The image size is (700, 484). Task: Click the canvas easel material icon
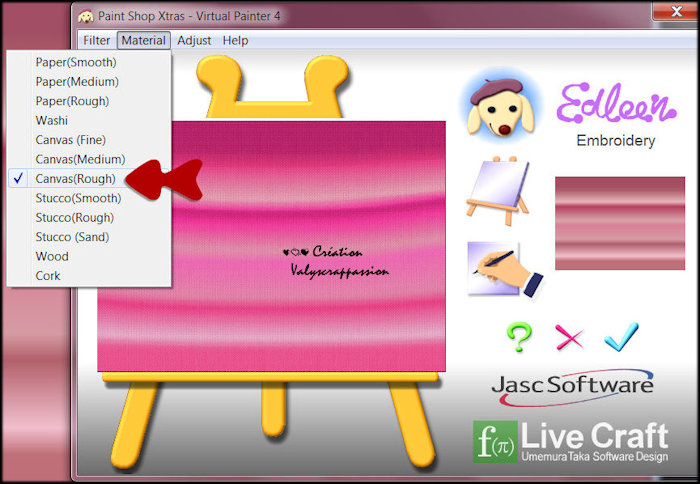[x=498, y=190]
